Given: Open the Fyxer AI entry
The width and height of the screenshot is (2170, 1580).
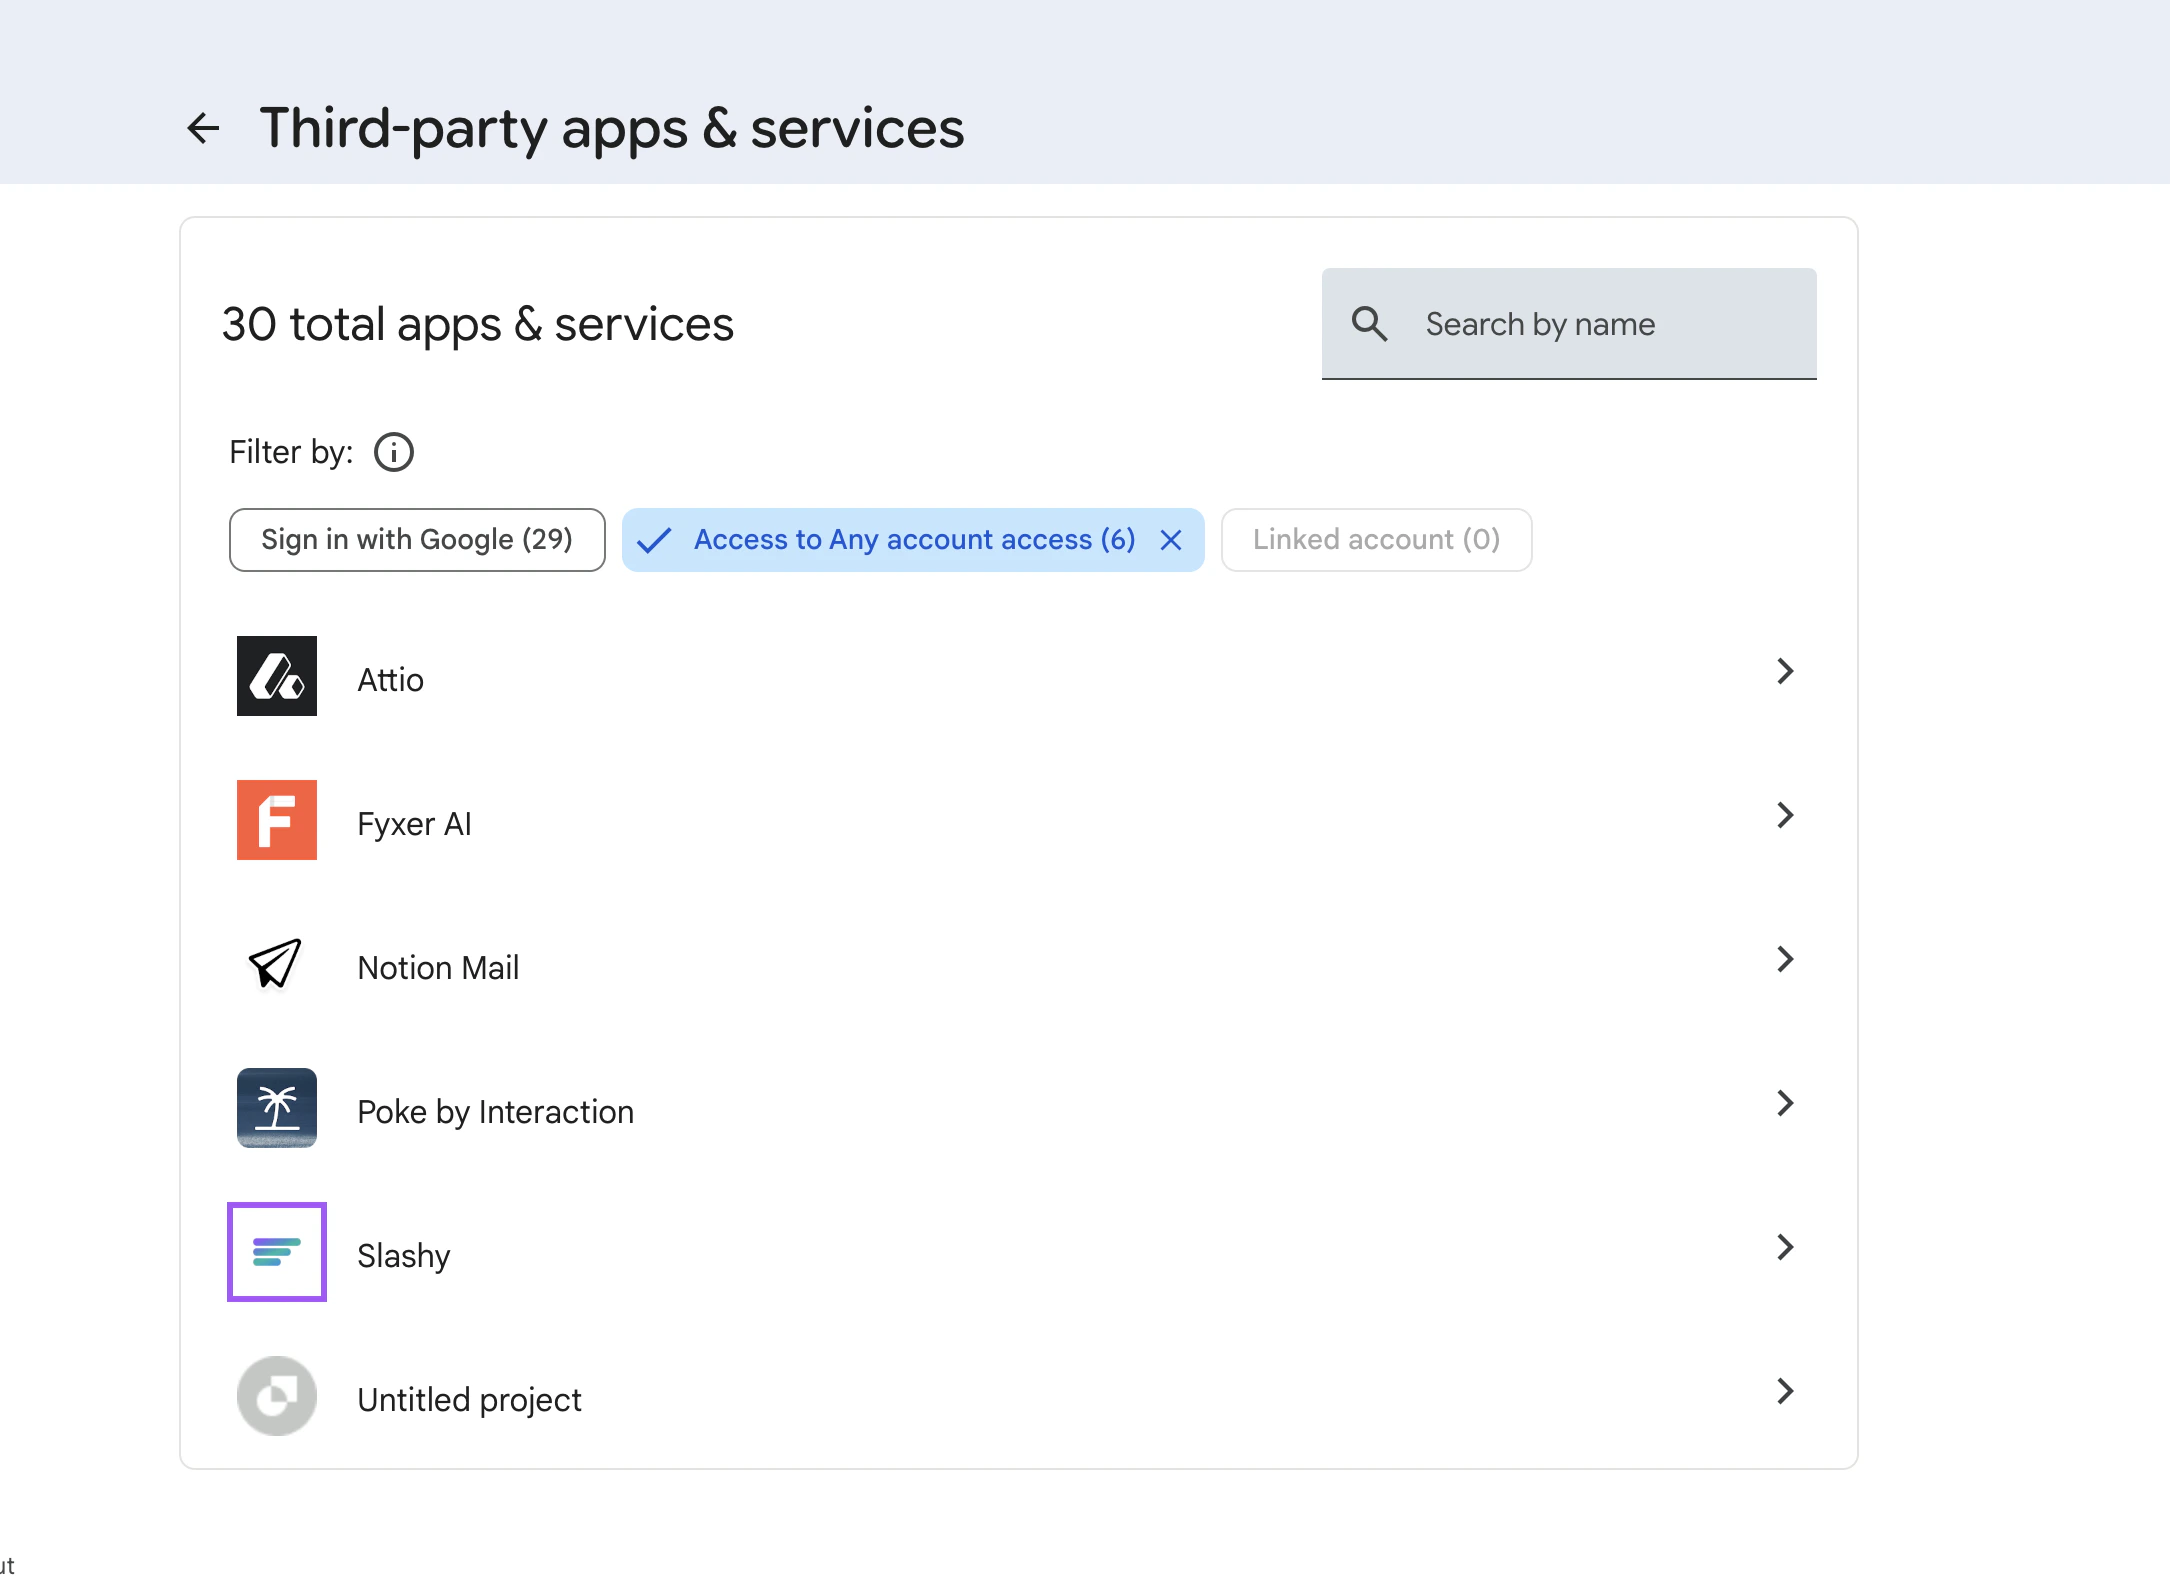Looking at the screenshot, I should coord(1019,820).
